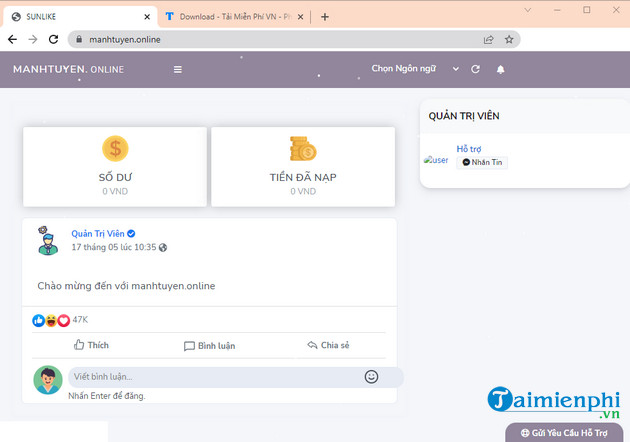Click the SỐ DƯ 0 VND value
Image resolution: width=630 pixels, height=442 pixels.
click(115, 191)
